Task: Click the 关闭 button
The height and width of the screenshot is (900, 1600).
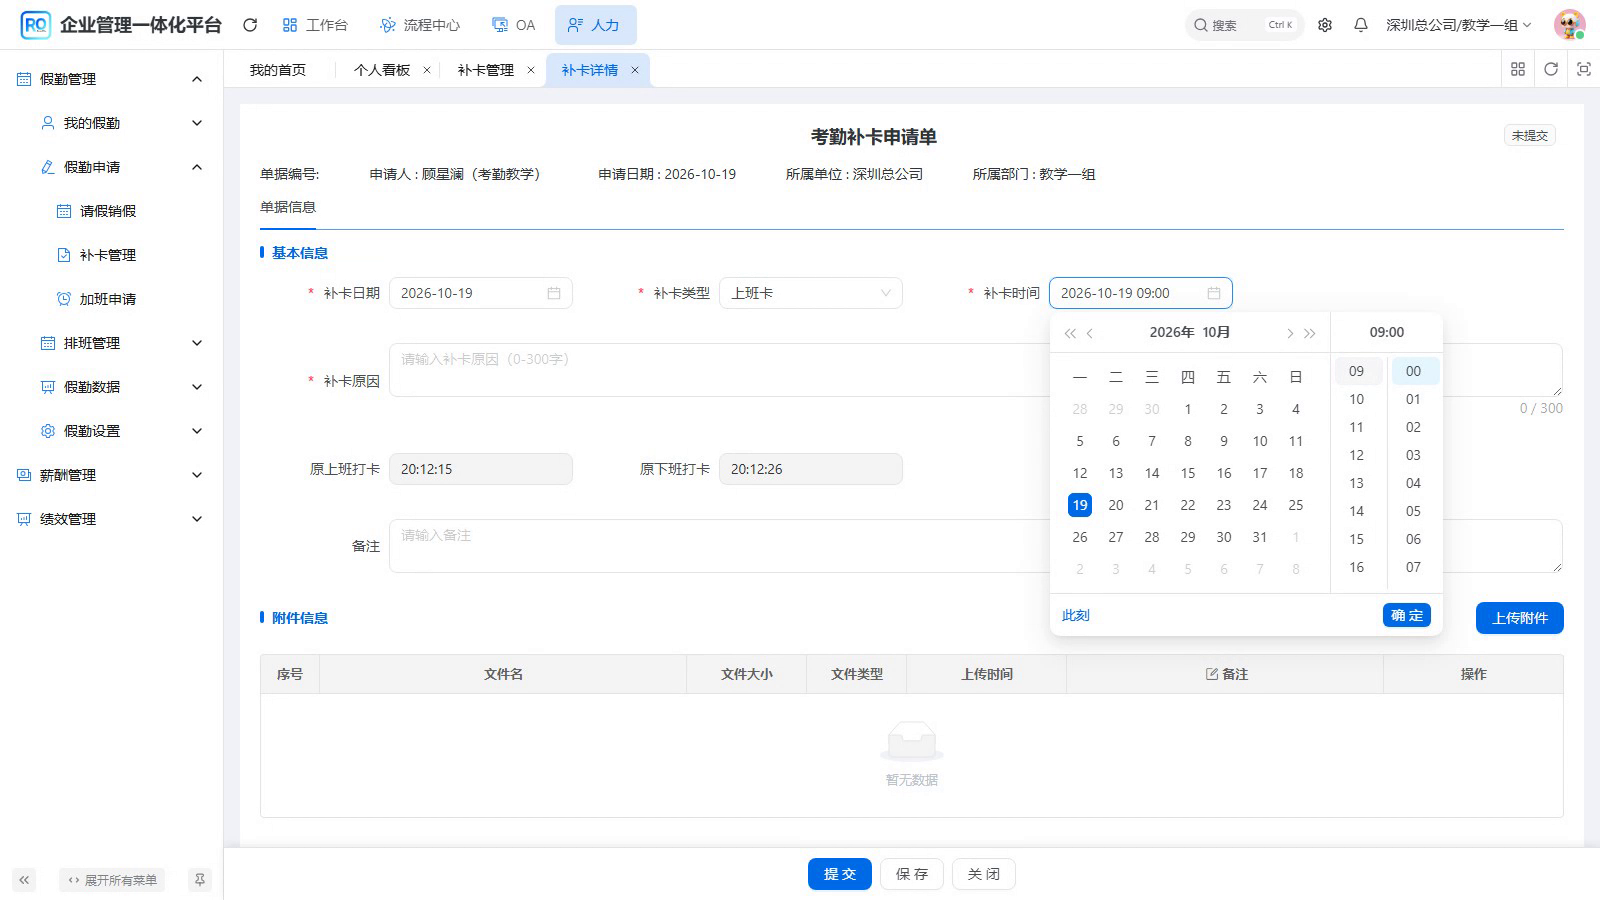Action: 984,874
